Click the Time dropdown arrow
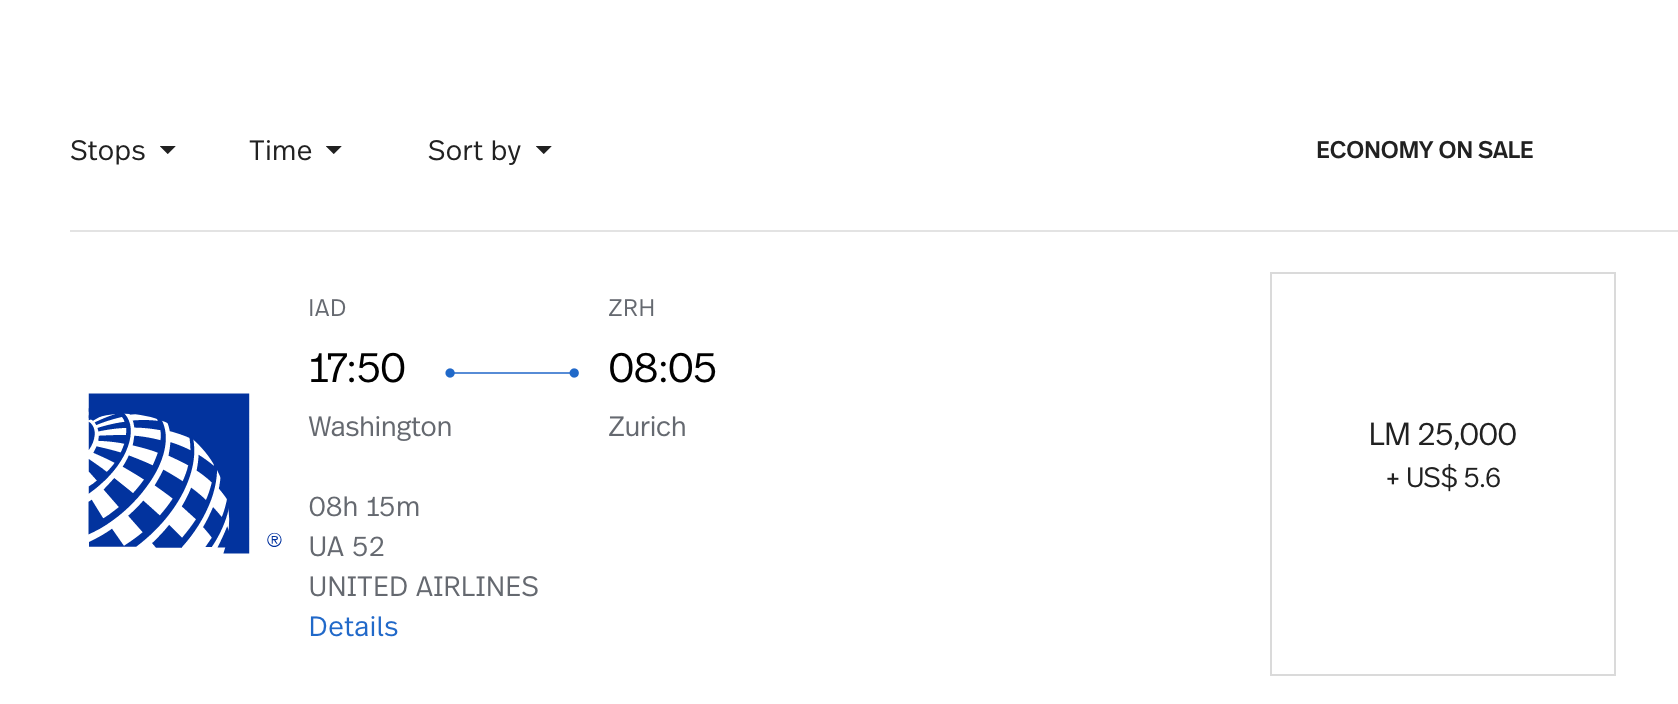1678x704 pixels. tap(334, 150)
